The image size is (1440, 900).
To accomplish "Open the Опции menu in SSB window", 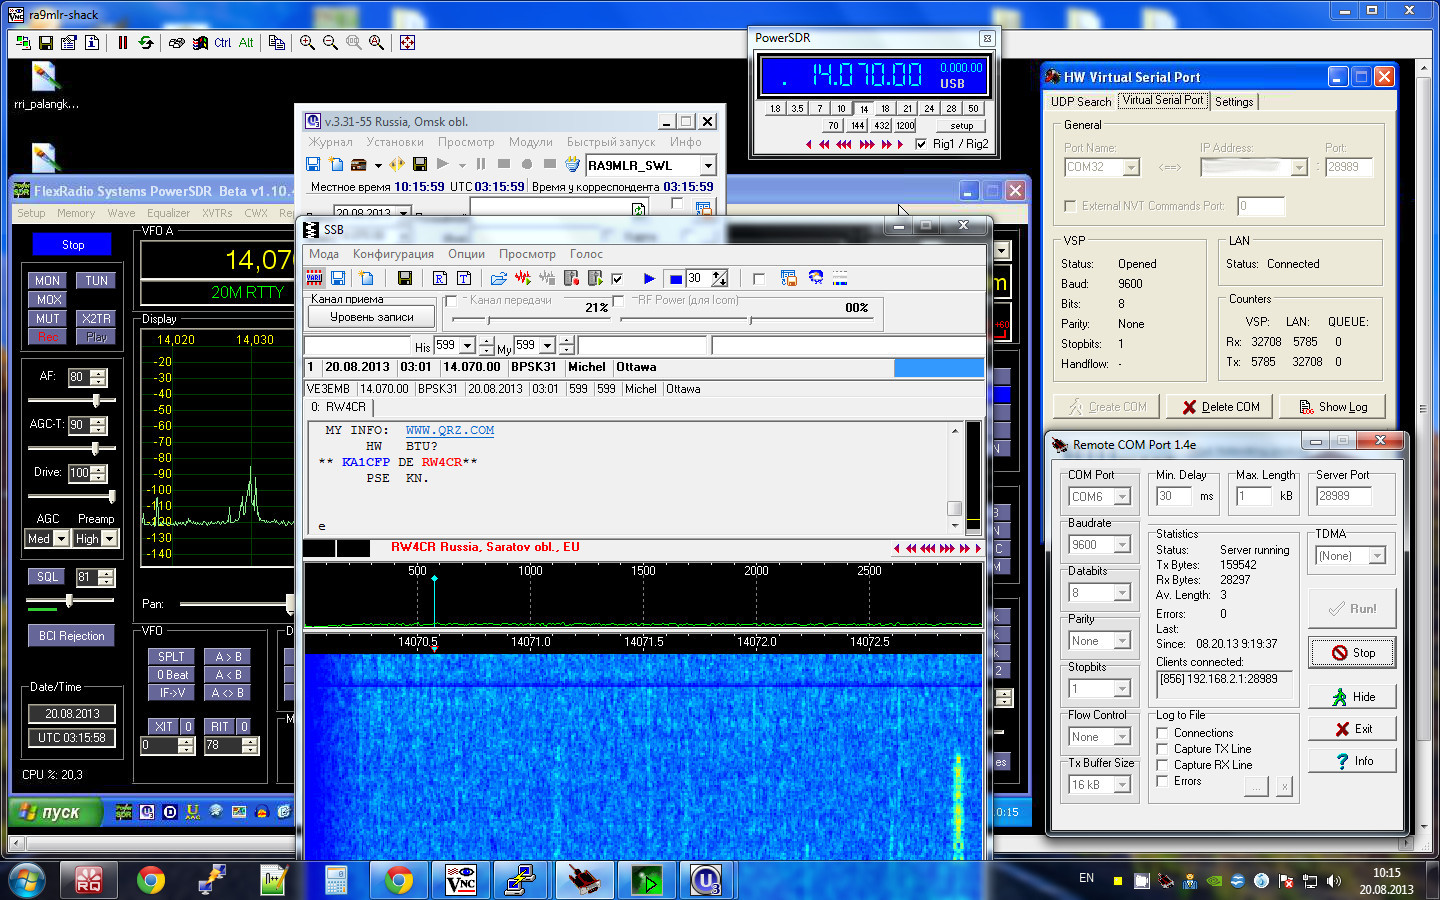I will pyautogui.click(x=466, y=254).
